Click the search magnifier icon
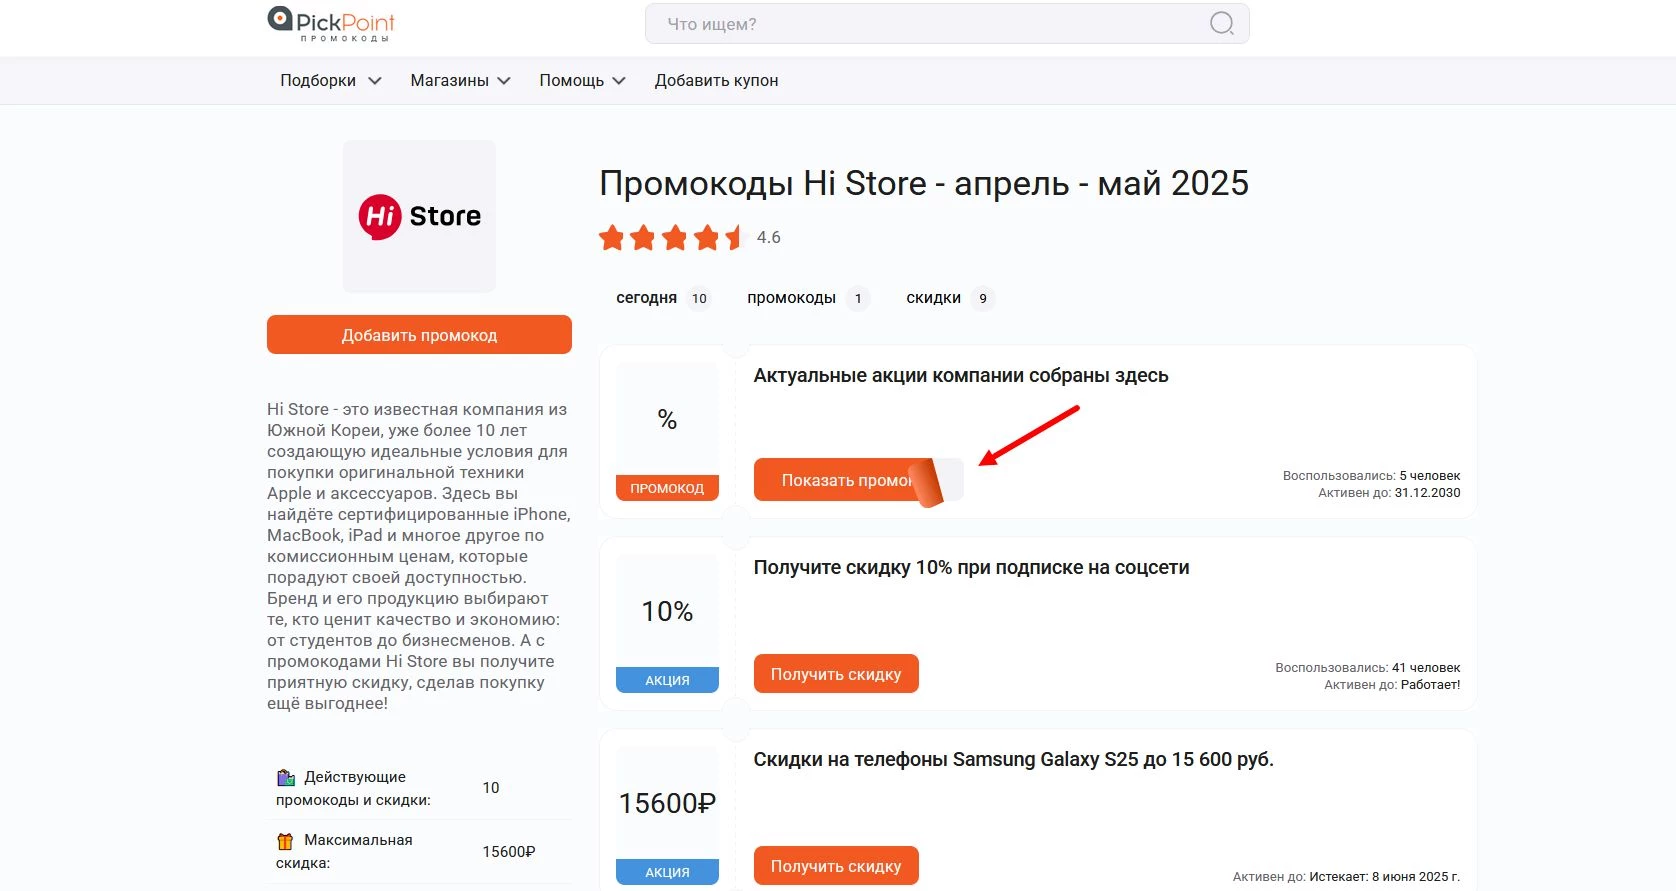 click(1221, 23)
